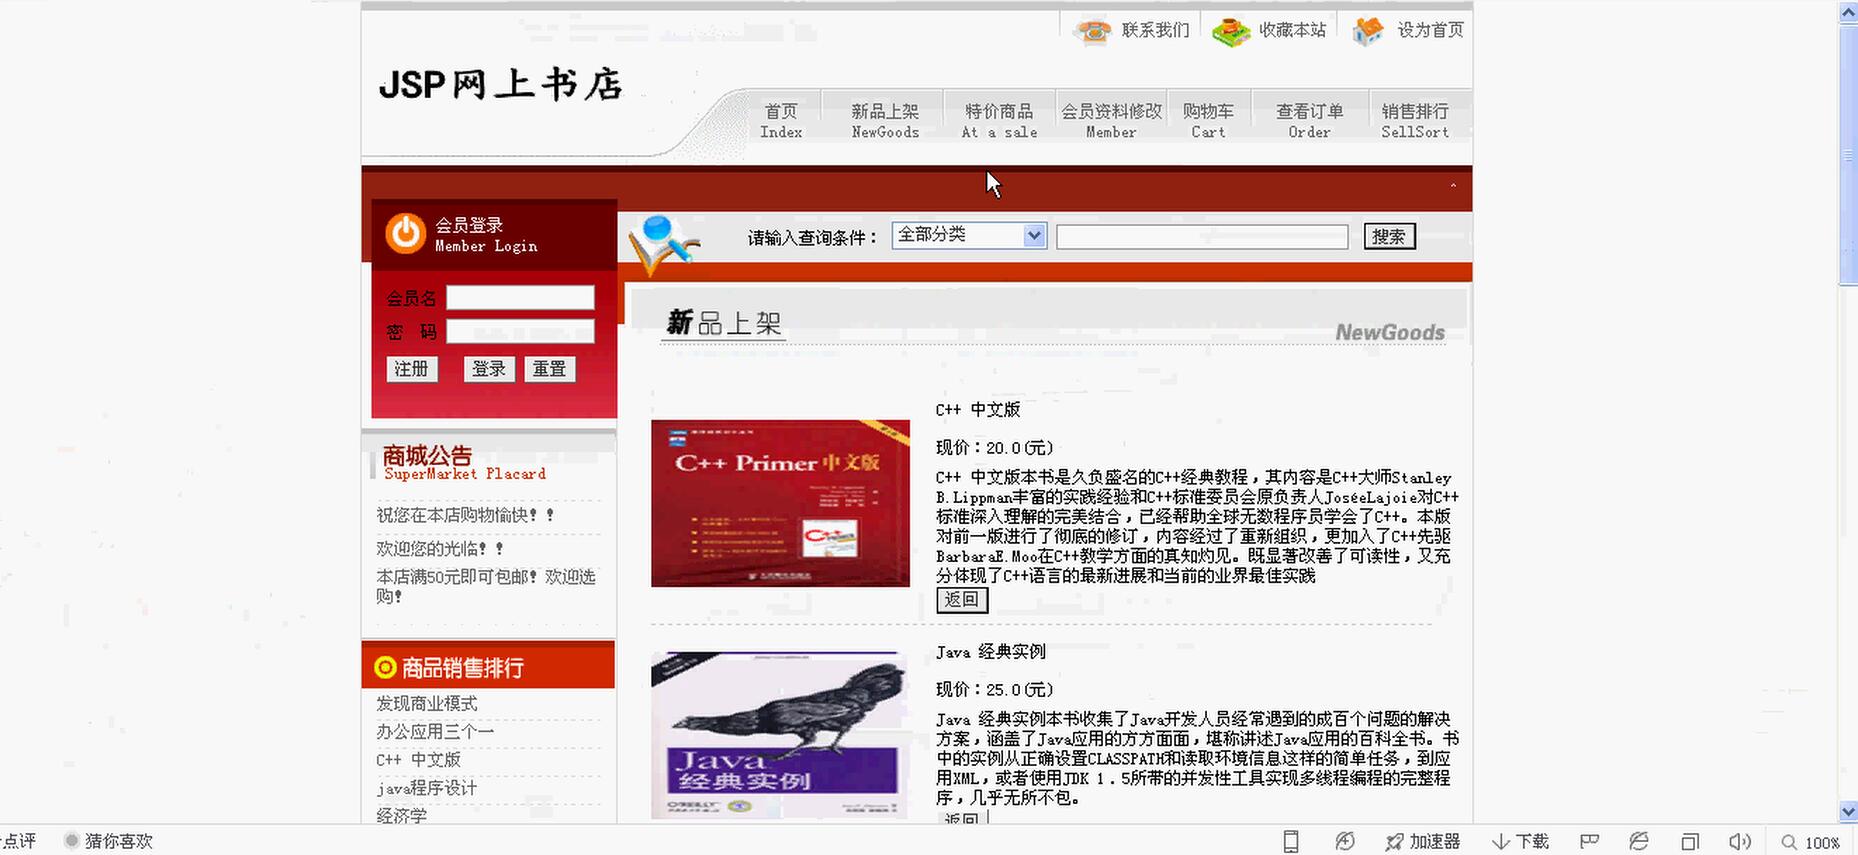Open 新品上架 NewGoods navigation item
1858x855 pixels.
(885, 120)
